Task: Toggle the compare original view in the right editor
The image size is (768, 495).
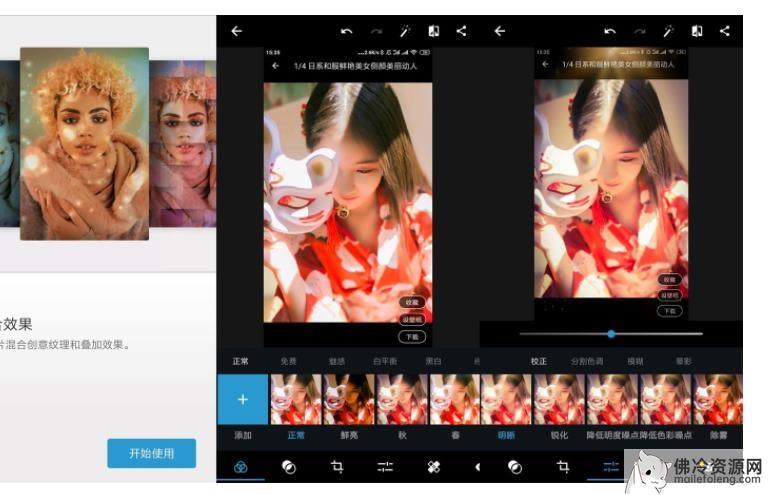Action: pyautogui.click(x=697, y=31)
